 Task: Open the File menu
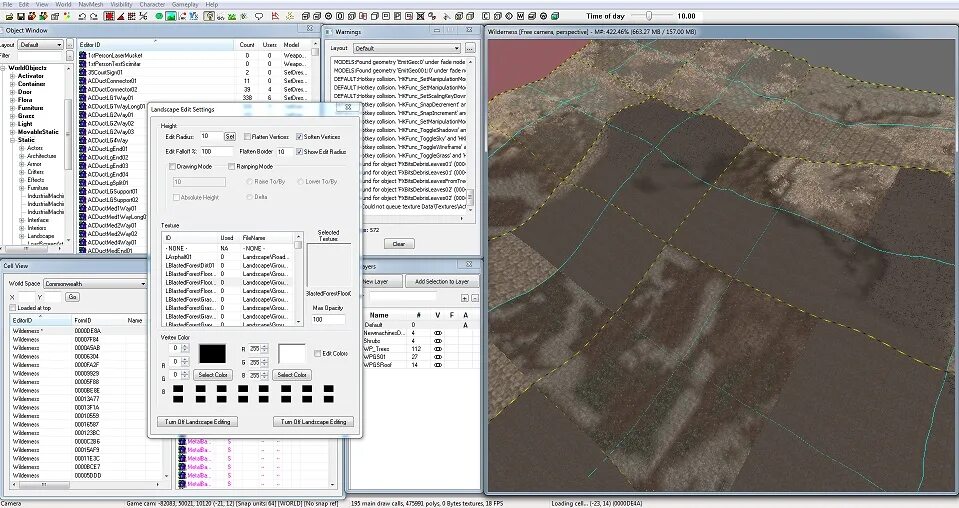click(7, 4)
